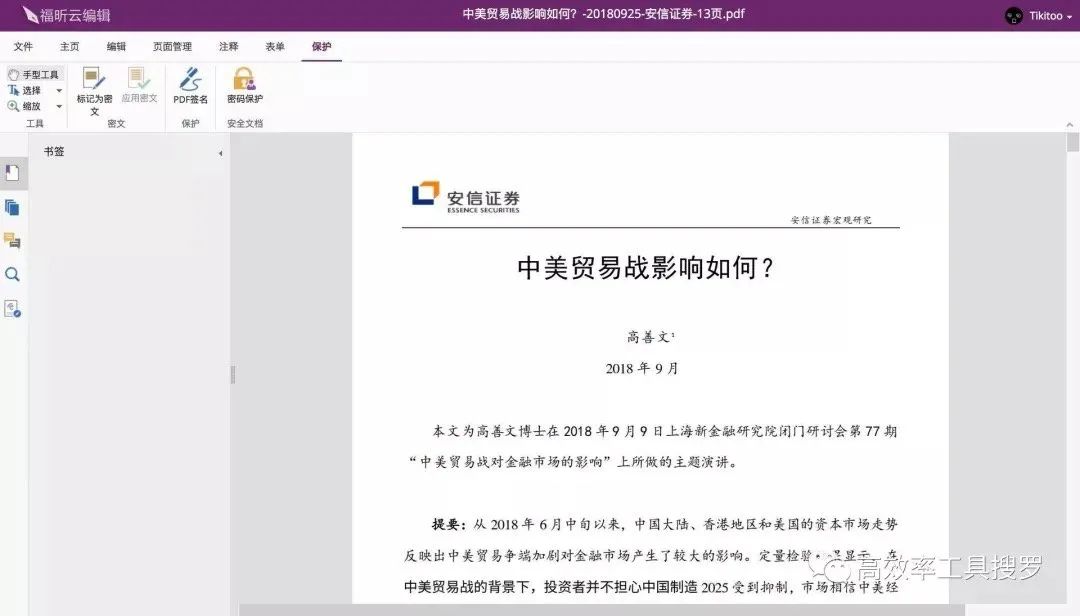Switch to the 注释 ribbon tab
The height and width of the screenshot is (616, 1080).
coord(228,46)
